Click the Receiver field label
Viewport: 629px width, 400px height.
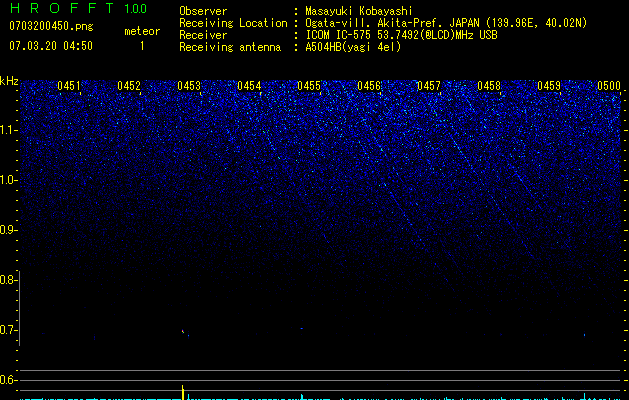click(x=203, y=35)
